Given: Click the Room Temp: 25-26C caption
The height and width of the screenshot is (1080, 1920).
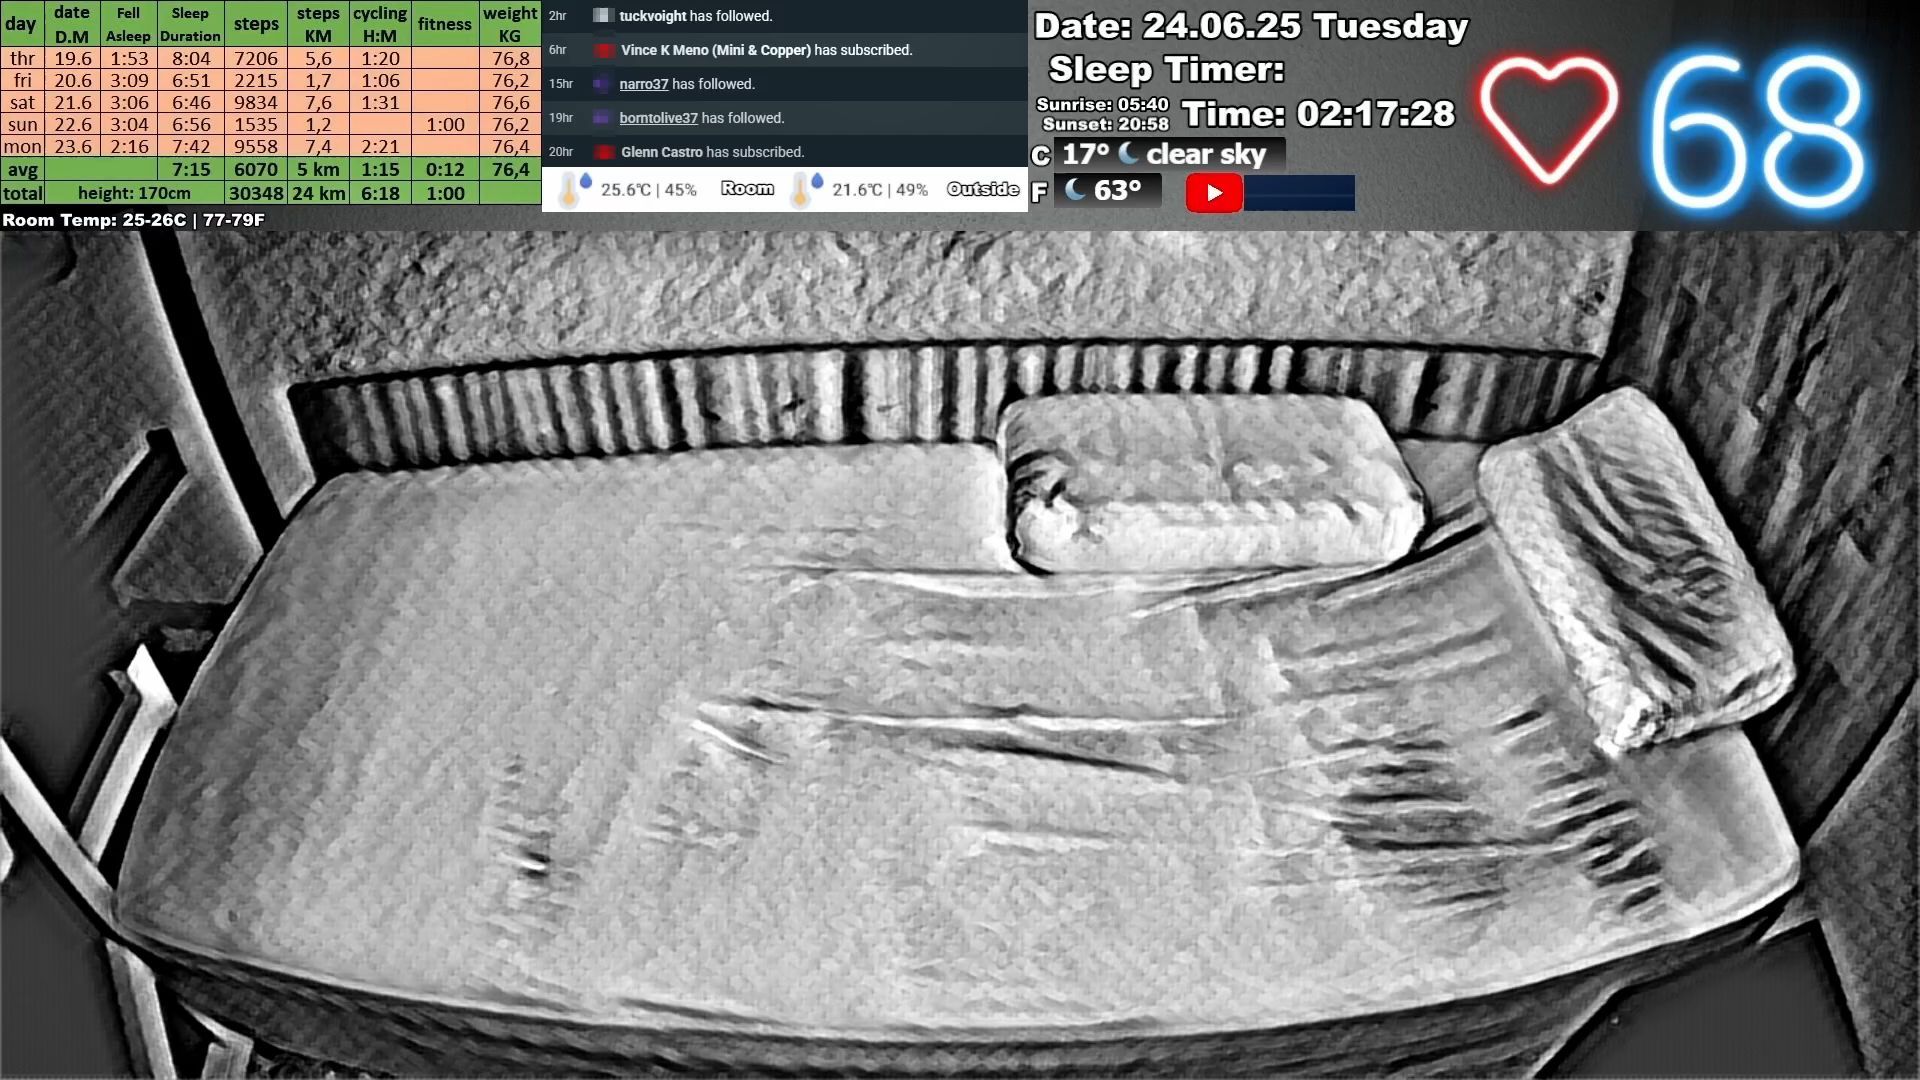Looking at the screenshot, I should [x=133, y=220].
